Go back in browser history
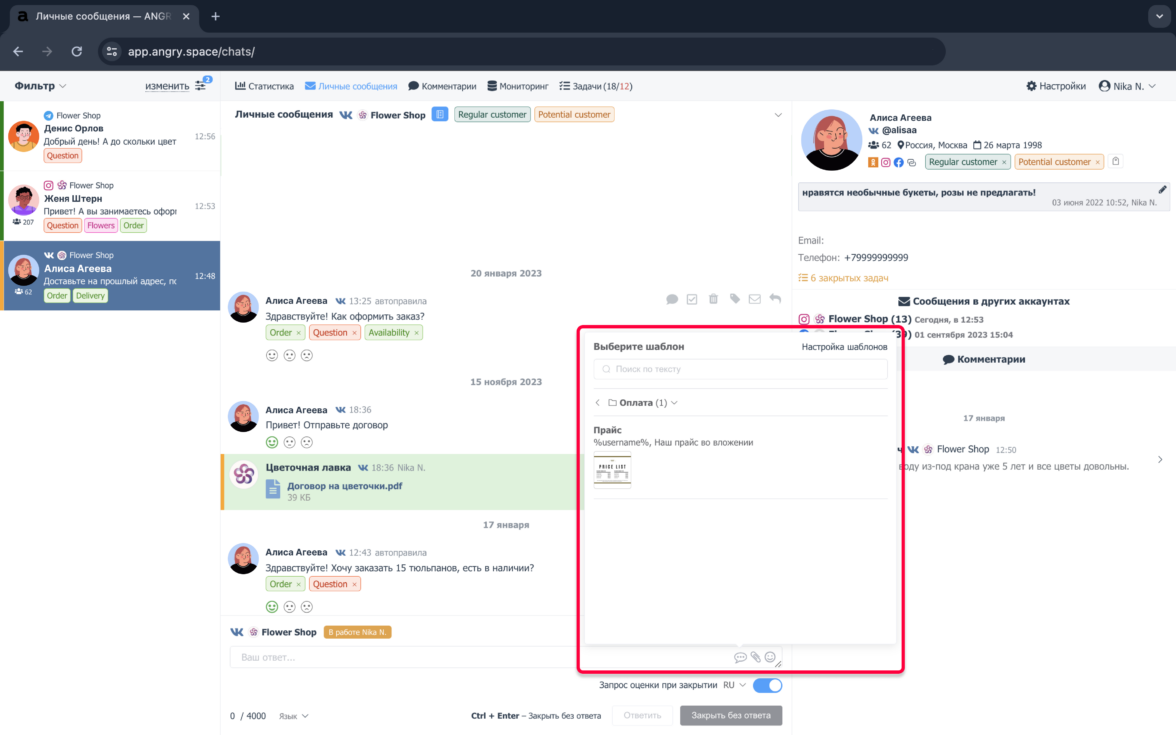1176x735 pixels. 18,52
